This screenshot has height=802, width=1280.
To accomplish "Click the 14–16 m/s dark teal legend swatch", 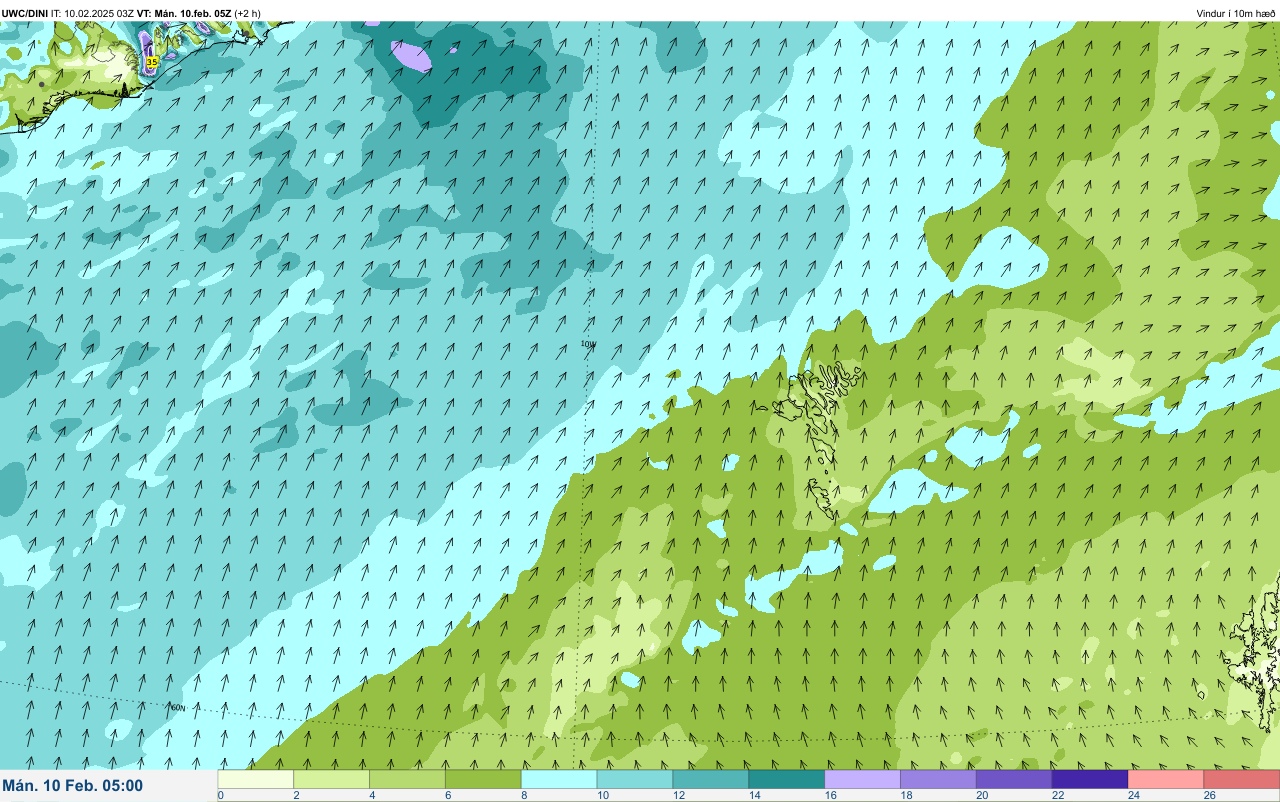I will pos(787,779).
